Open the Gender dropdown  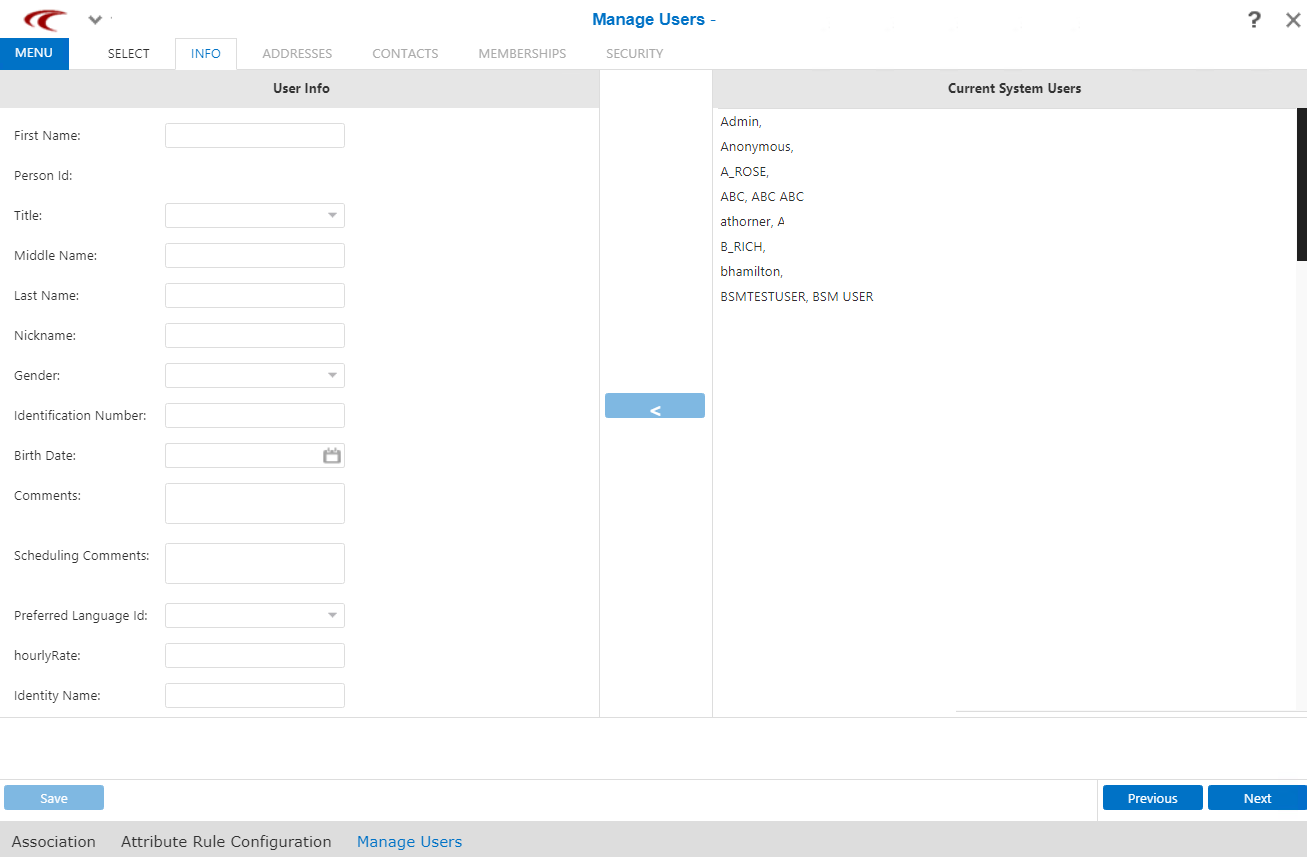330,375
